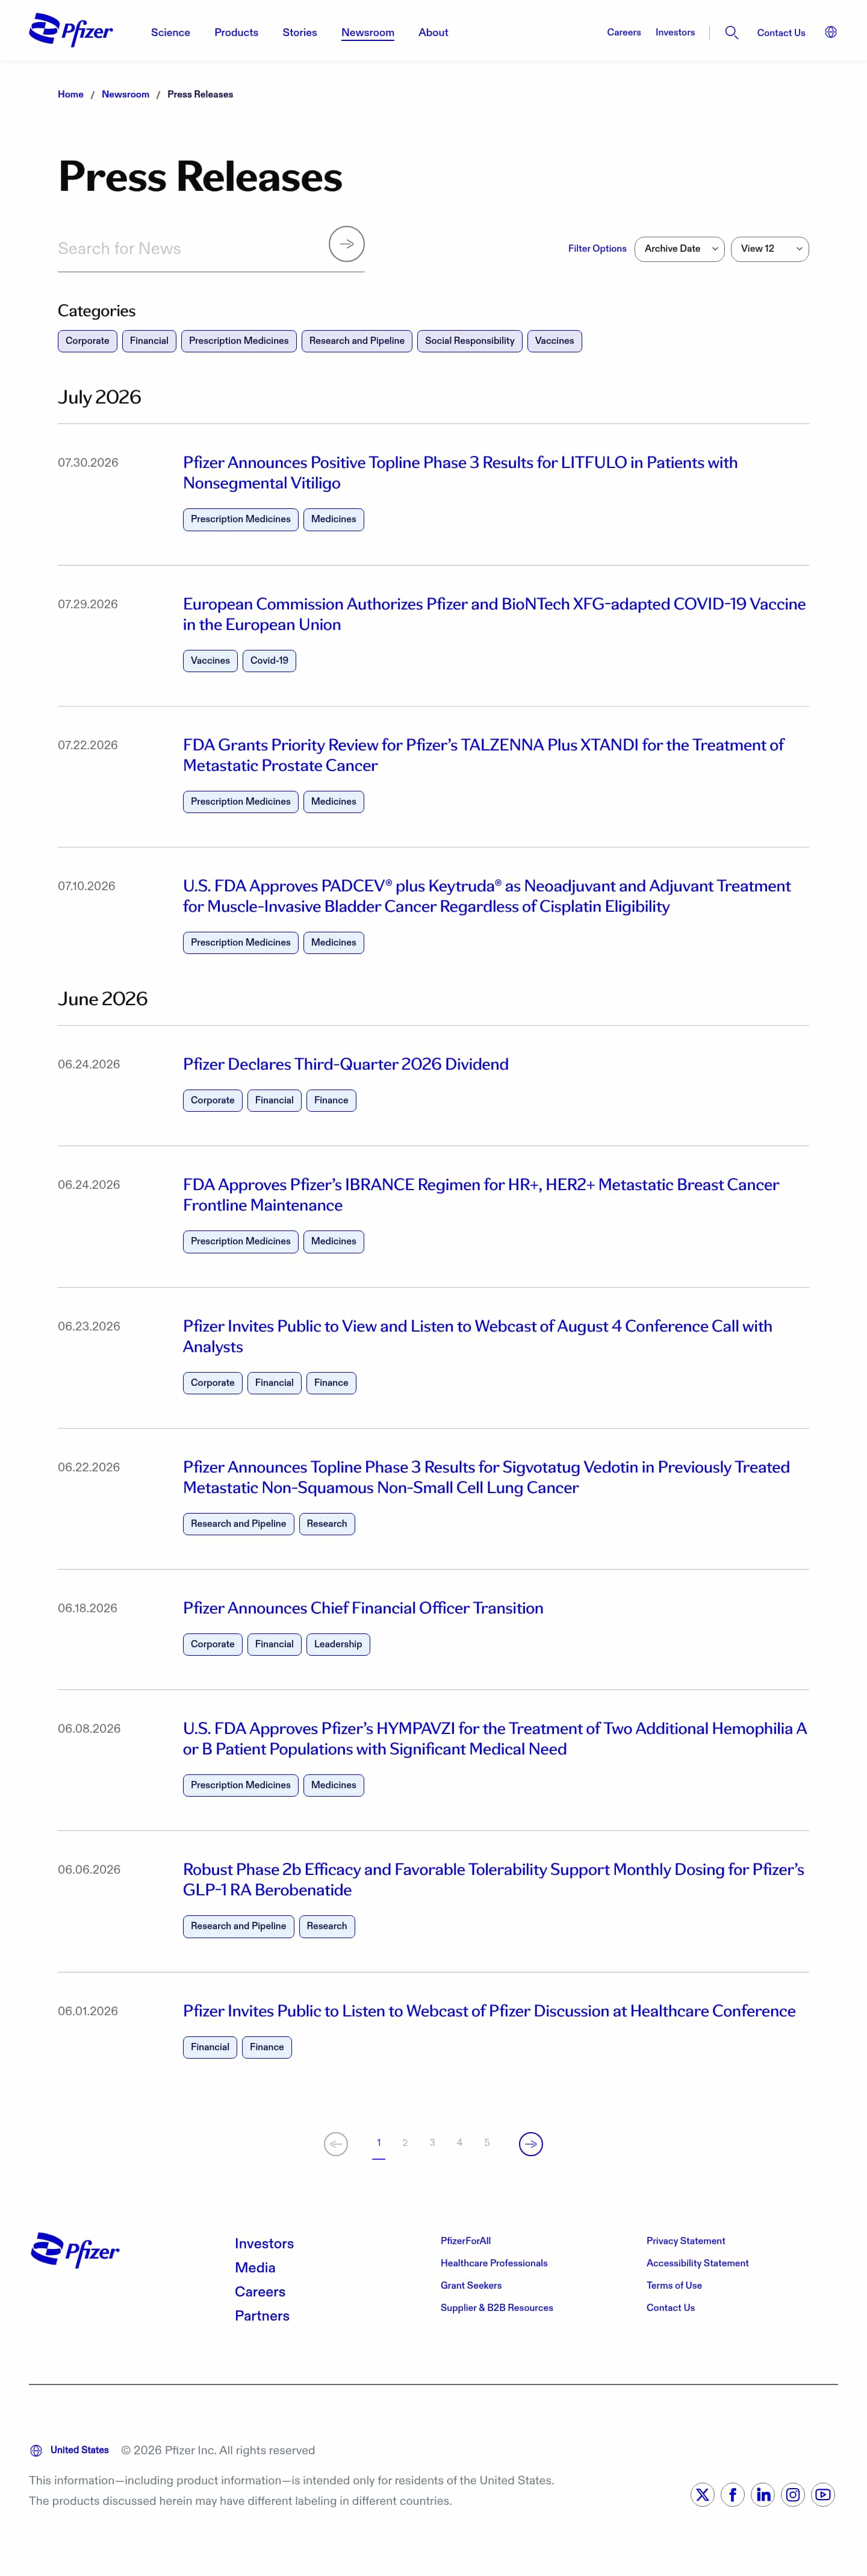Screen dimensions: 867x2576
Task: Open the Filter Options link
Action: pos(597,249)
